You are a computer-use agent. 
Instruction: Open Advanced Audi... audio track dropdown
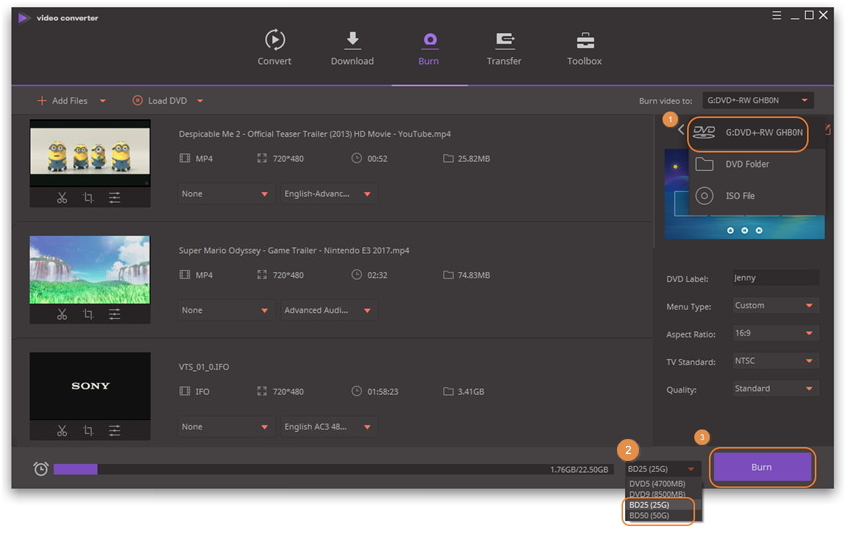pos(328,311)
